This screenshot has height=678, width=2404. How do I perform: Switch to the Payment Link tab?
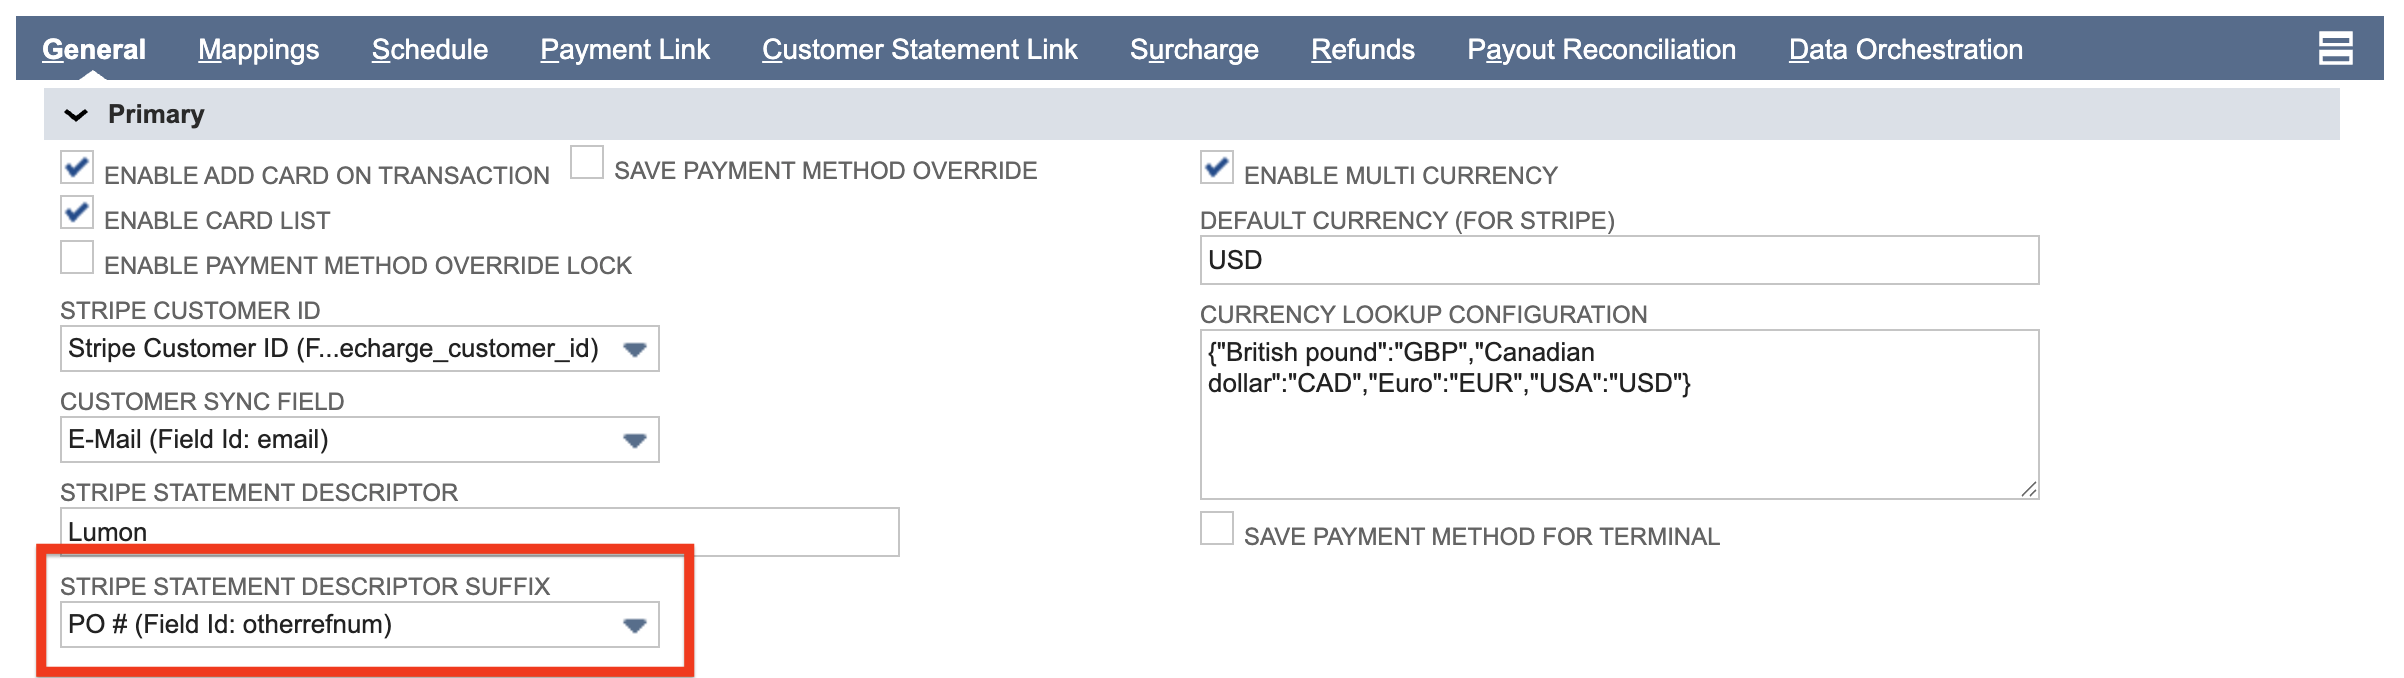(624, 49)
